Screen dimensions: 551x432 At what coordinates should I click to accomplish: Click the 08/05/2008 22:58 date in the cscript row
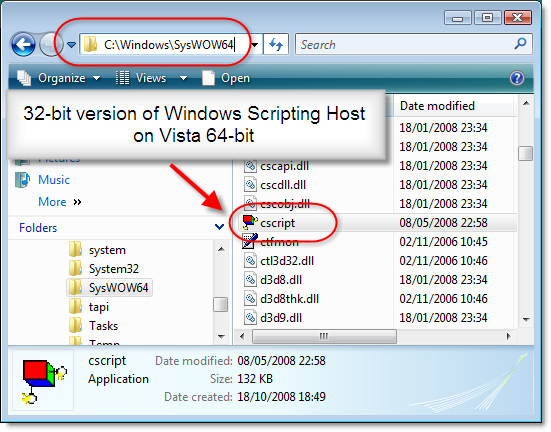point(443,223)
